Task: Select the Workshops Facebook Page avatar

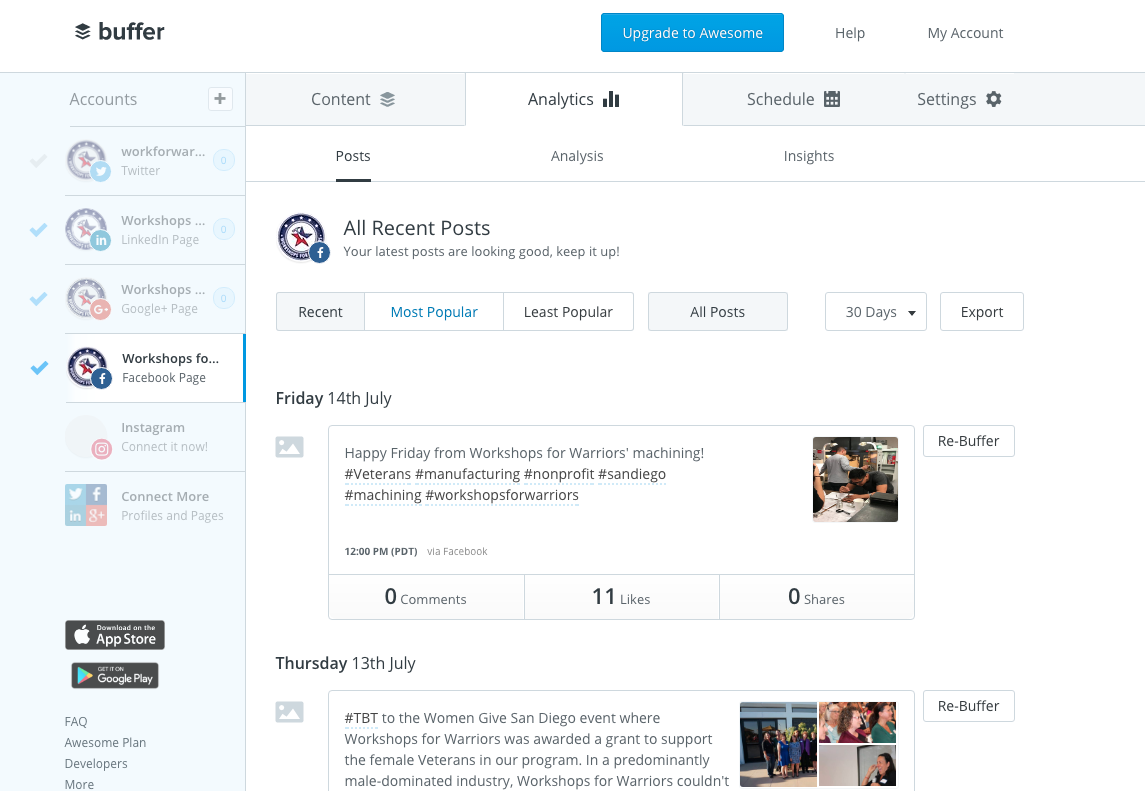Action: point(88,367)
